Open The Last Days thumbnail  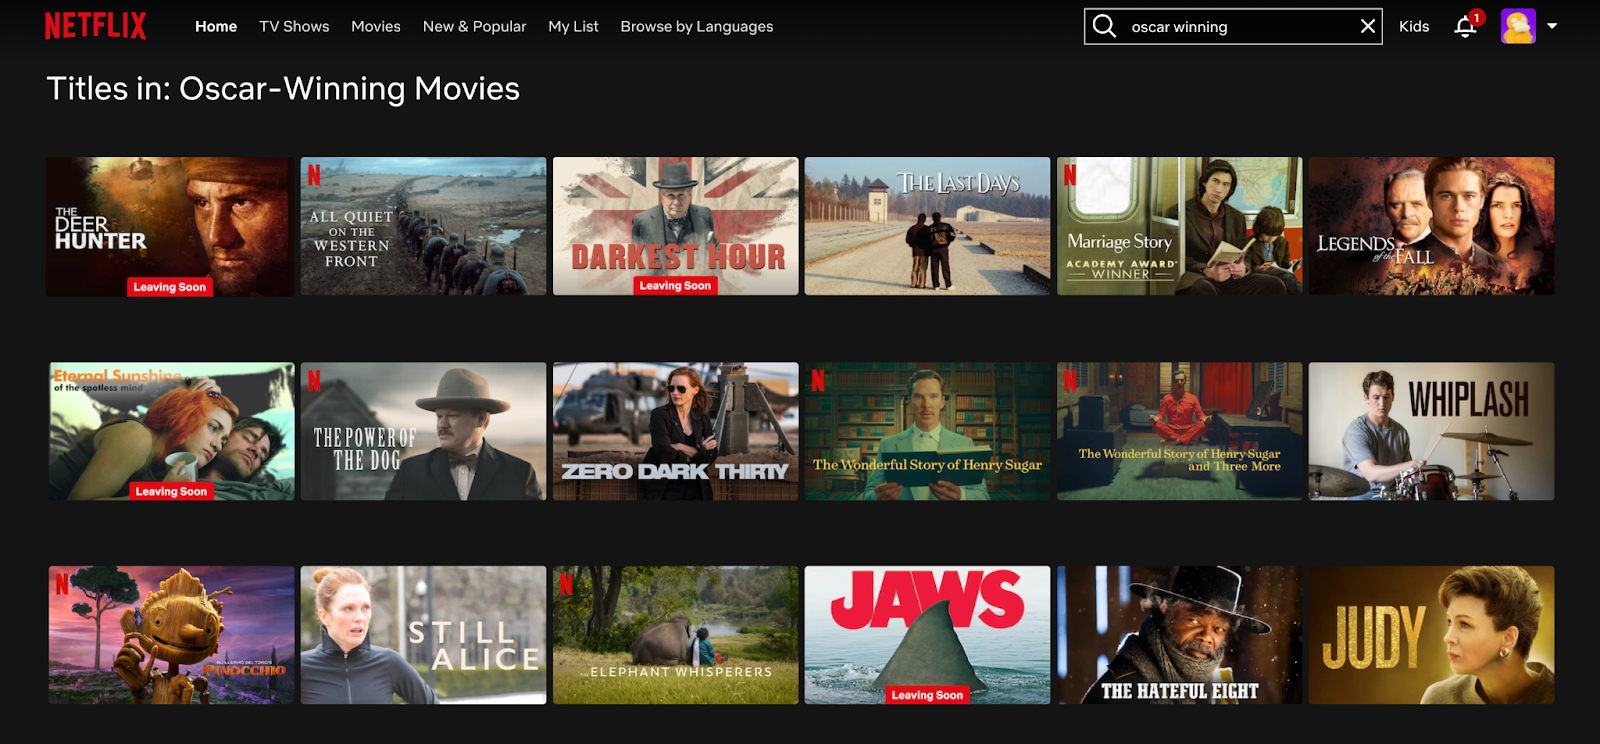coord(928,226)
